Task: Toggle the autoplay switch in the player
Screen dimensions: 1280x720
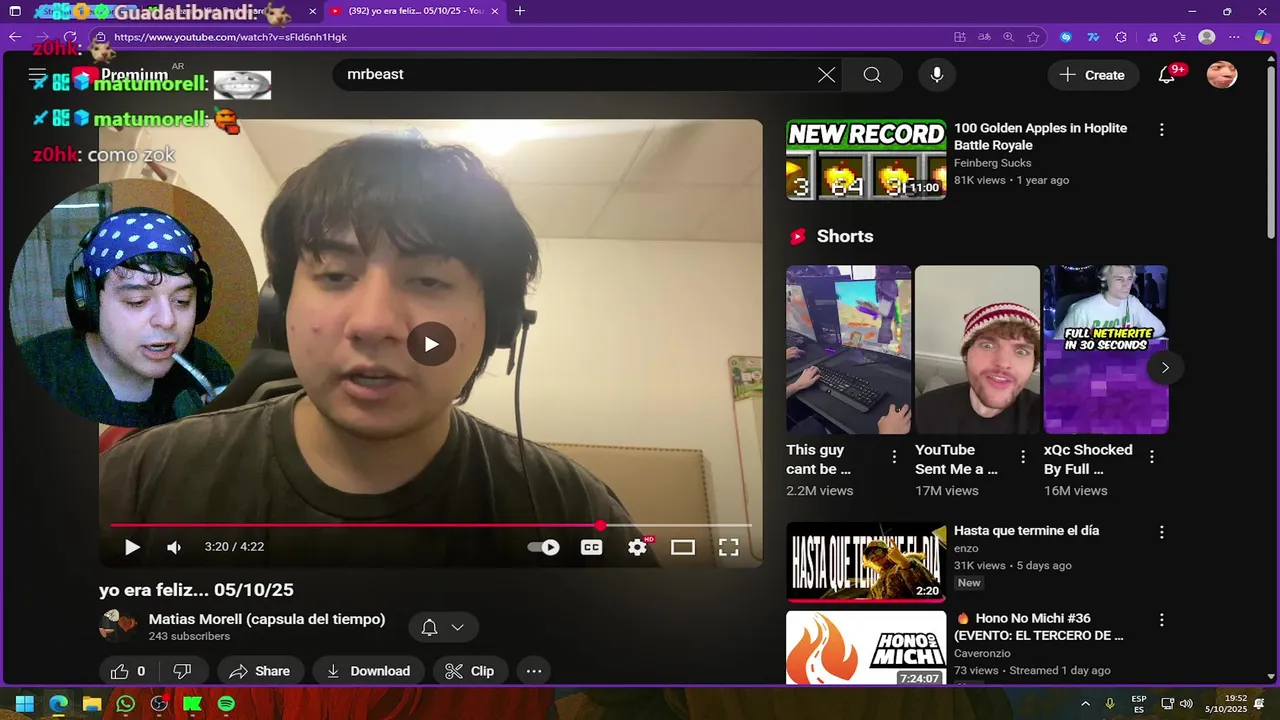Action: click(544, 547)
